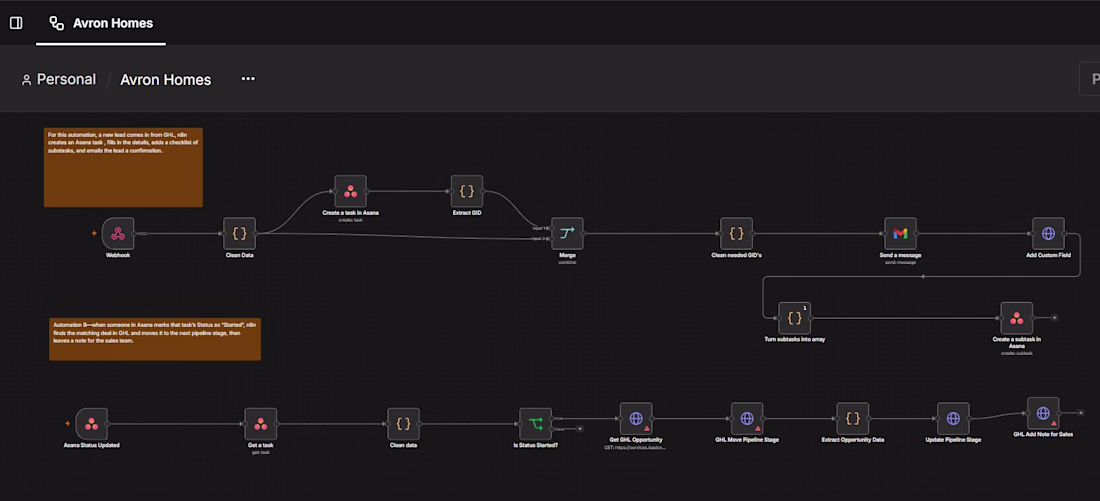Click the 'get: task' subtitle under Get a task
This screenshot has height=501, width=1100.
pos(260,453)
